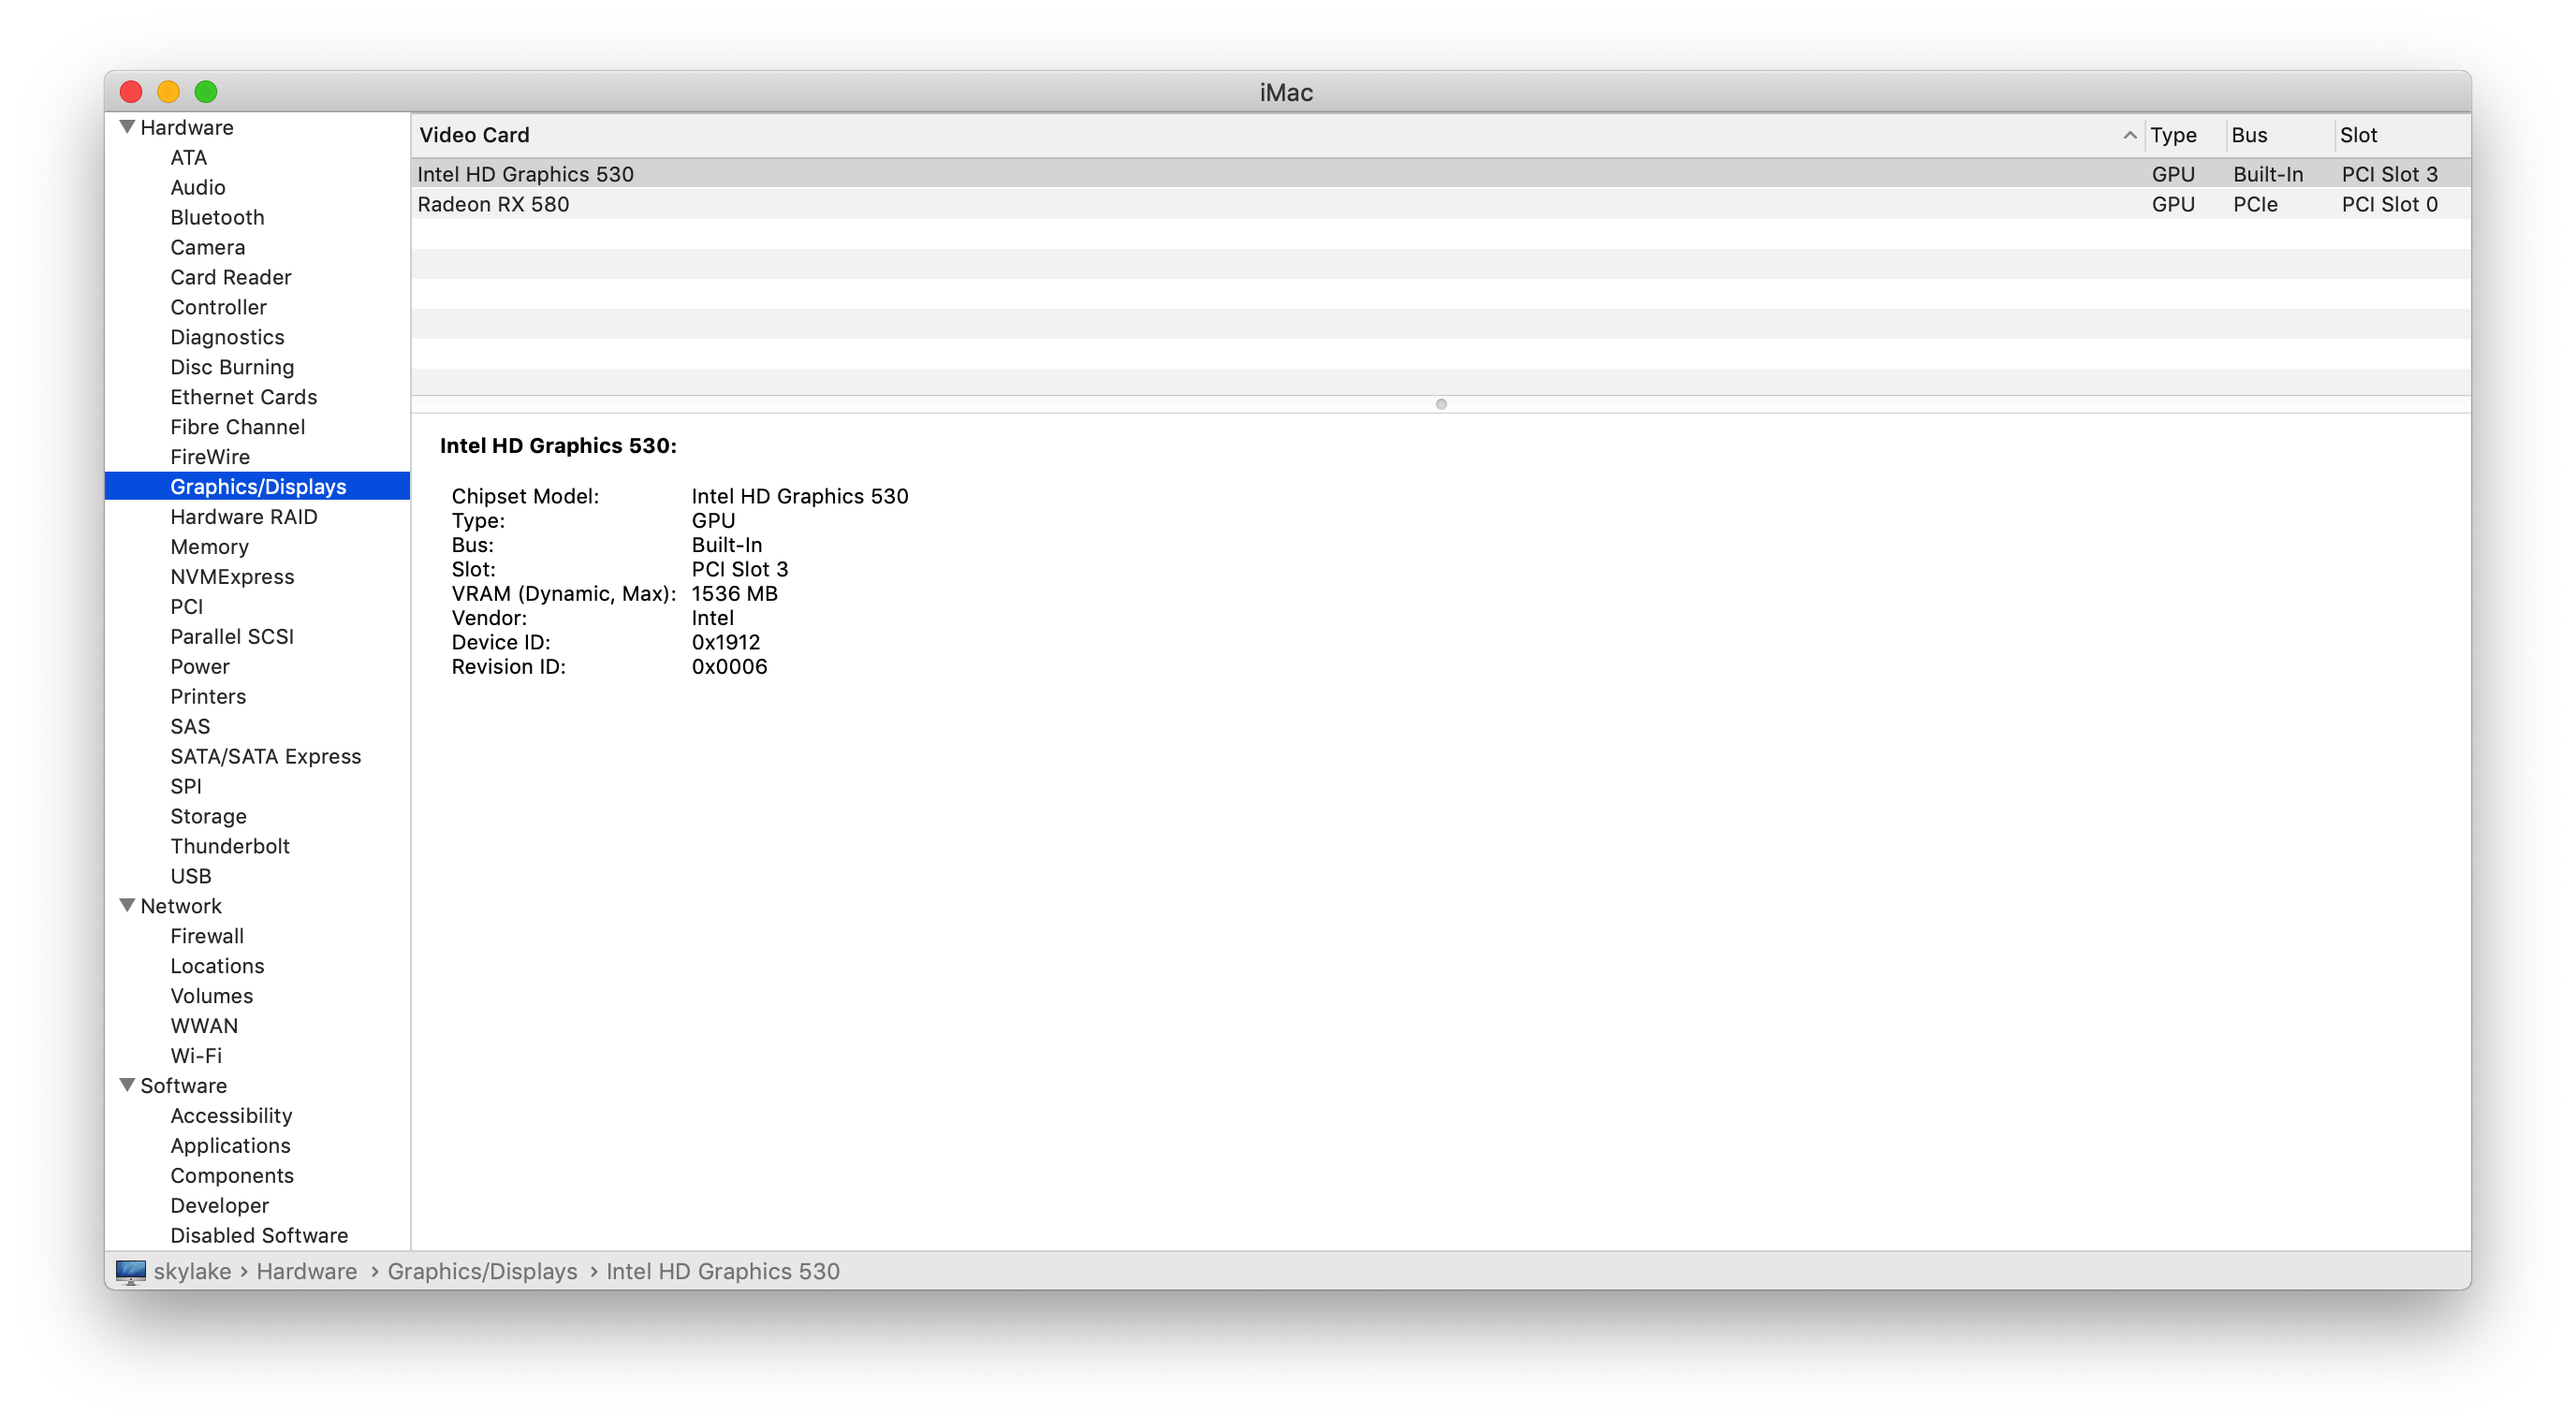Collapse the Software disclosure triangle
This screenshot has height=1428, width=2576.
pyautogui.click(x=126, y=1085)
